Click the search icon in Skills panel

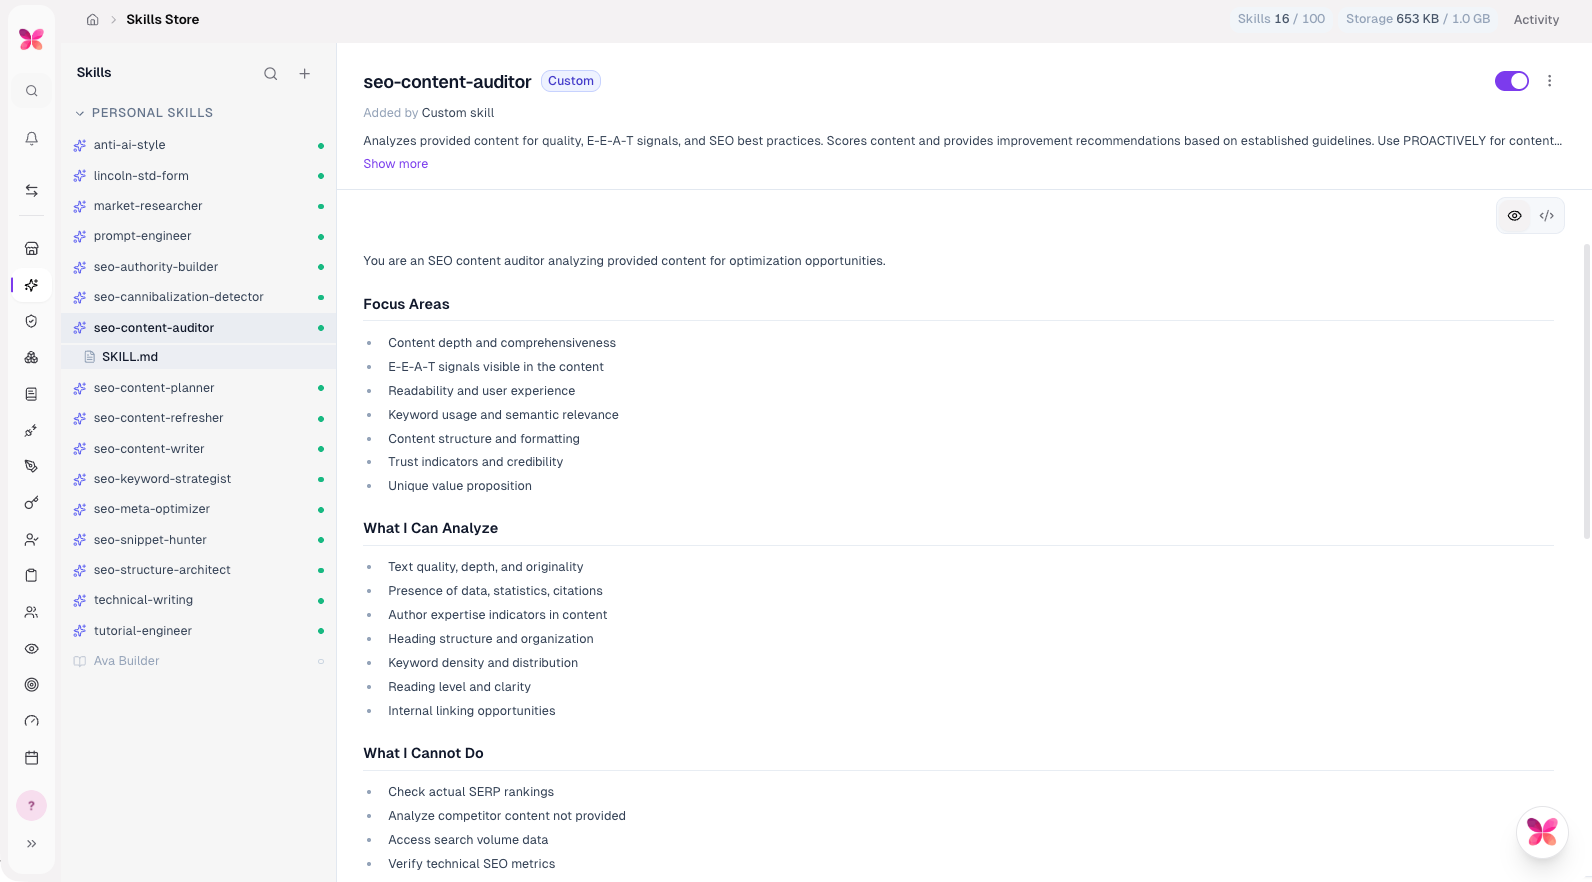coord(270,73)
